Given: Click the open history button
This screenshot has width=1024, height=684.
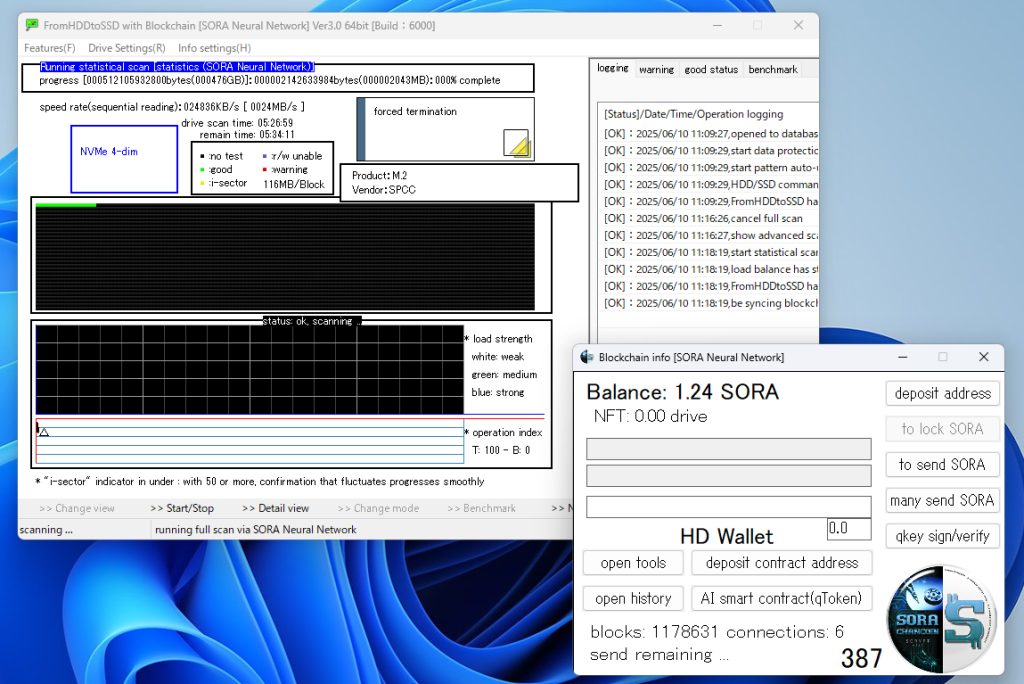Looking at the screenshot, I should coord(633,598).
